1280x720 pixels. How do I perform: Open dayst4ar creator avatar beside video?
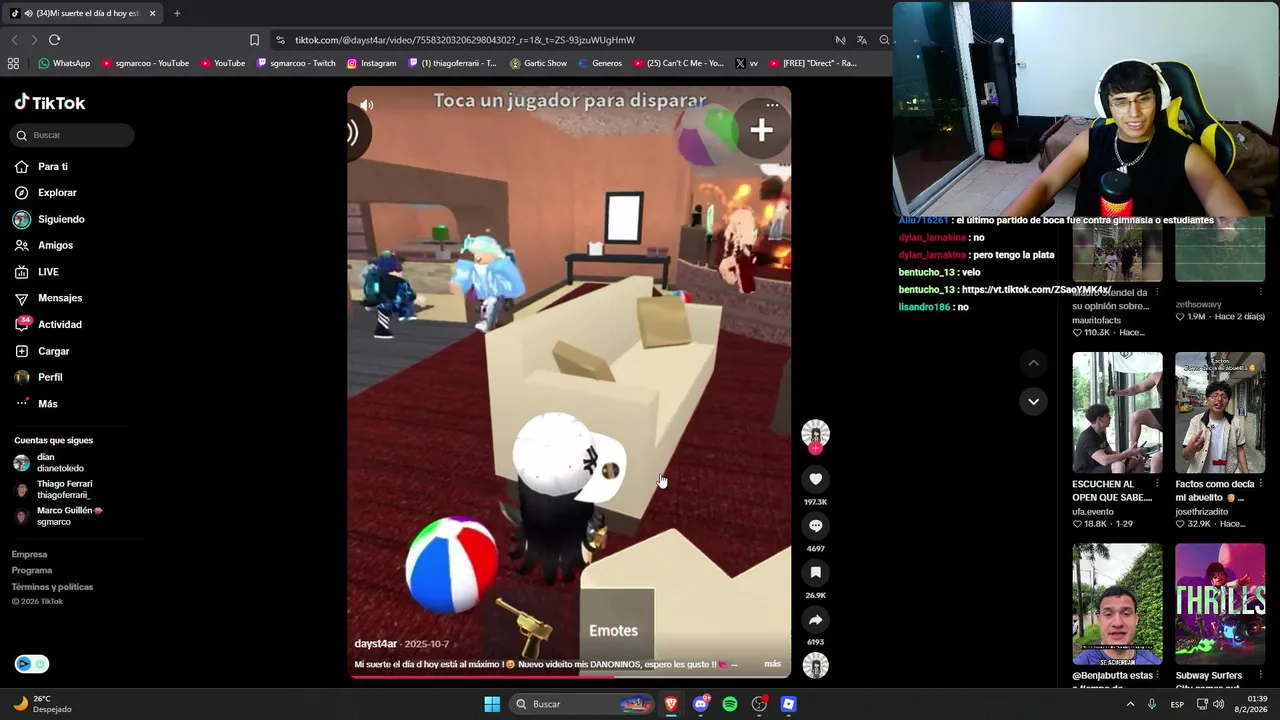tap(815, 434)
